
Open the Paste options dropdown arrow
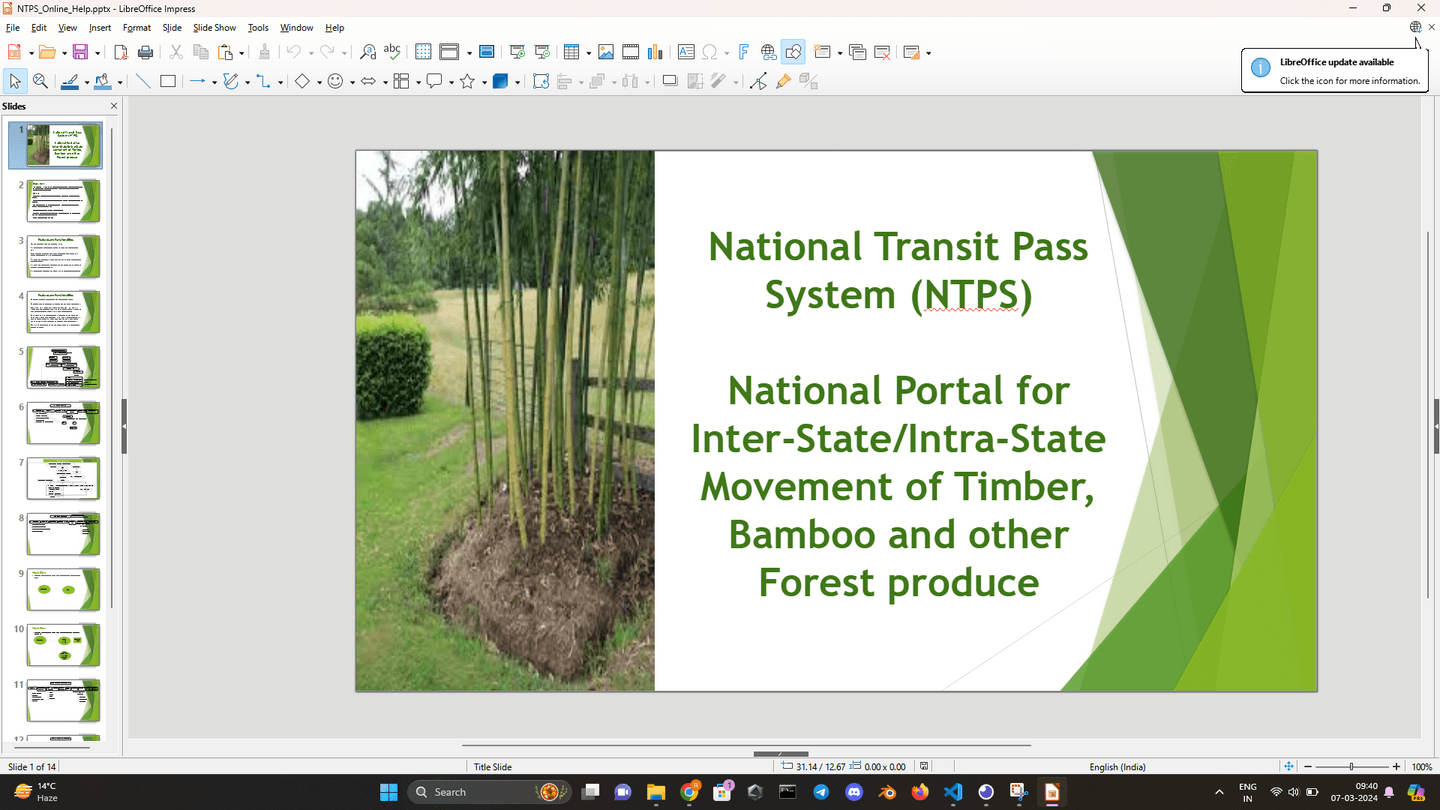coord(242,53)
